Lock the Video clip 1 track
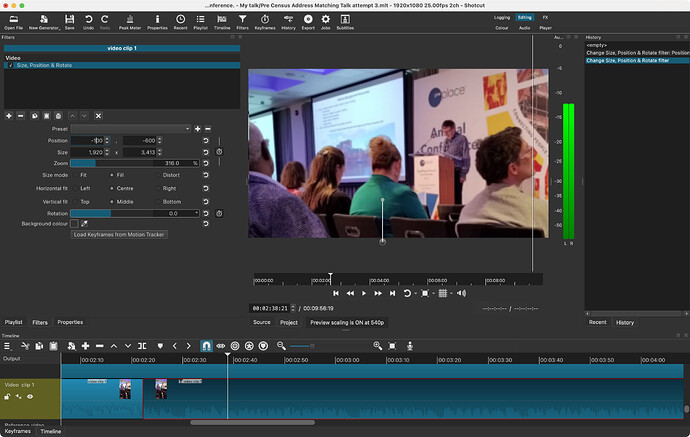 (x=7, y=397)
